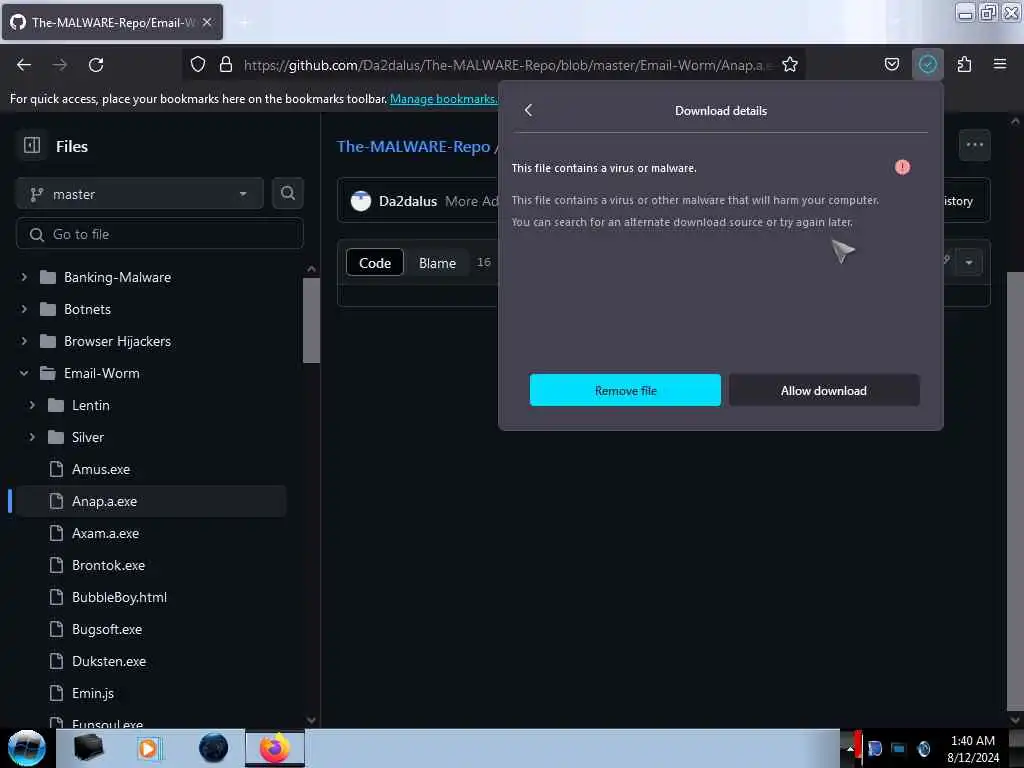
Task: Click the file tree search icon
Action: (287, 193)
